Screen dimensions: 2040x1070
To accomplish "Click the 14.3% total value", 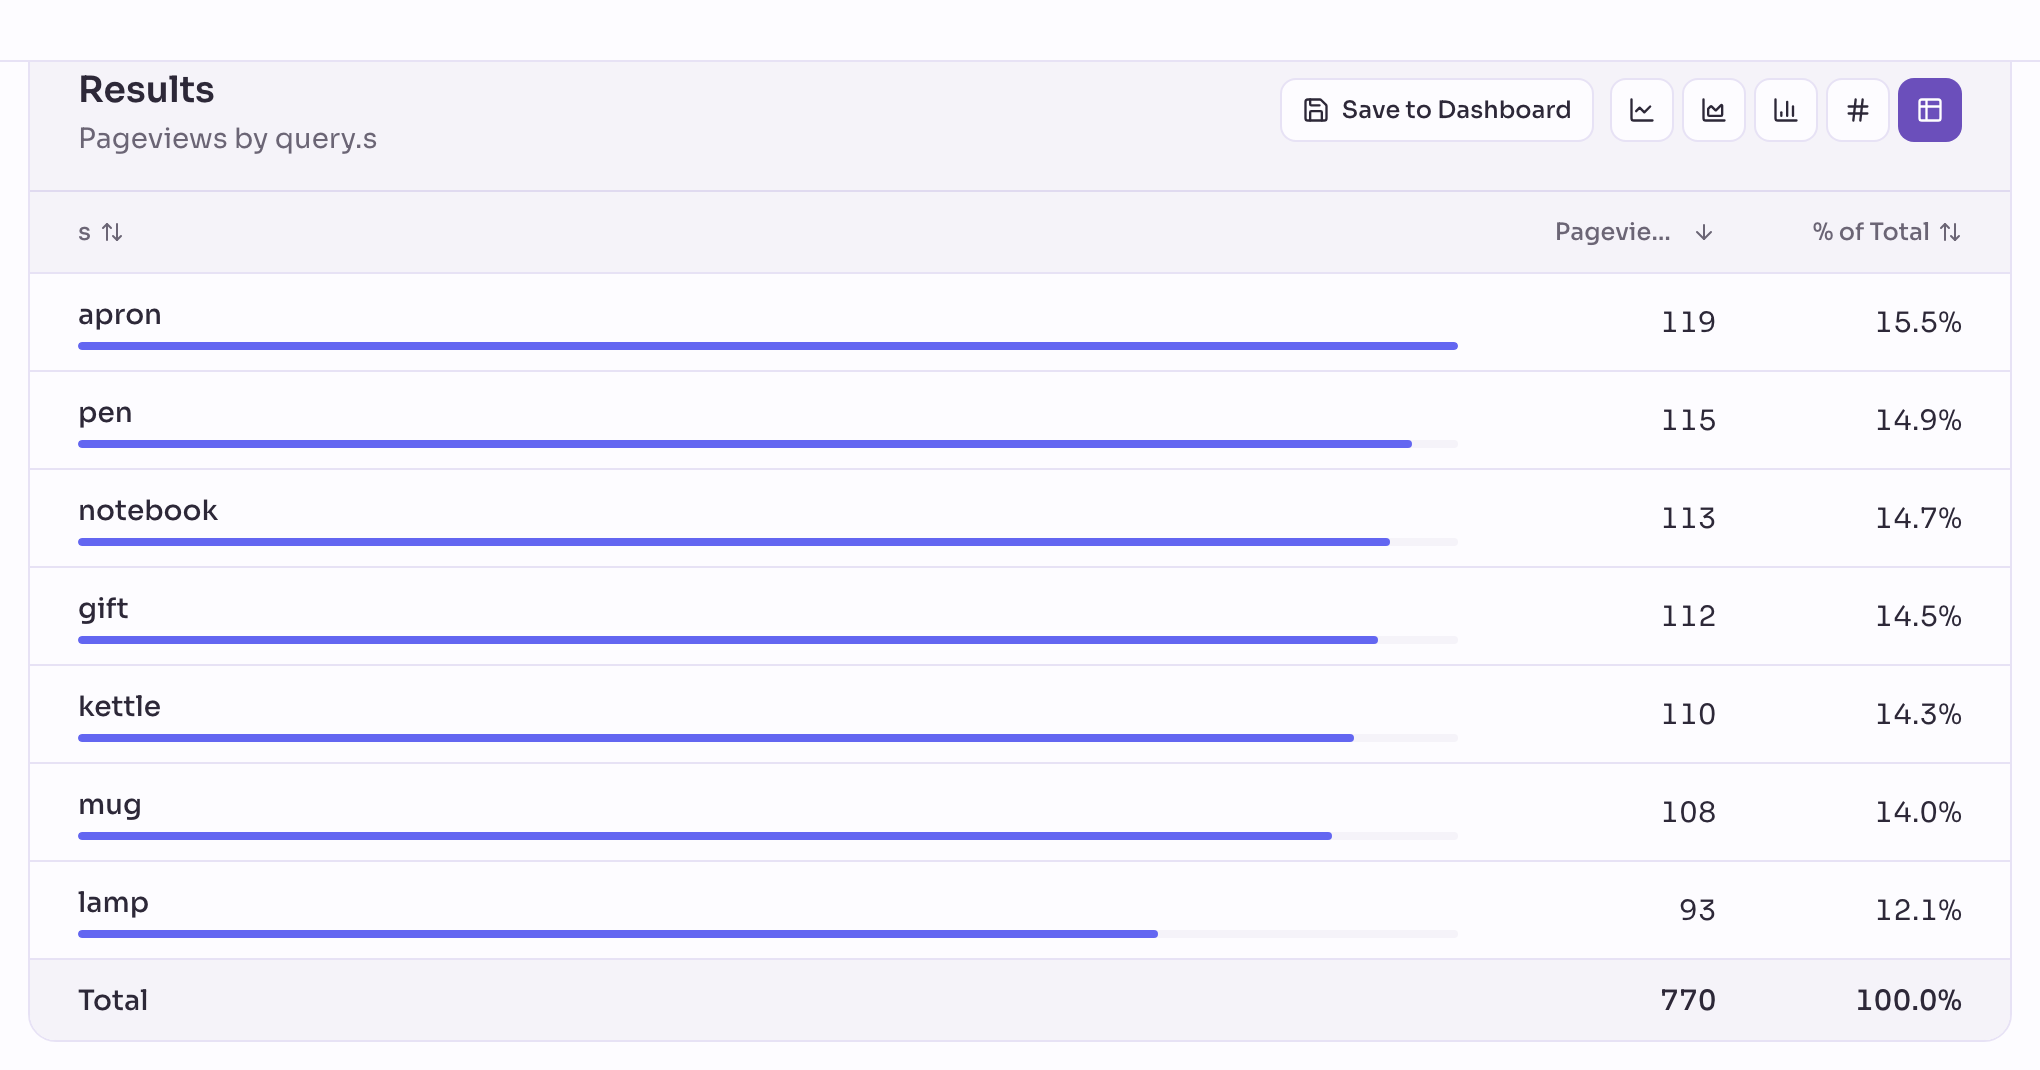I will [1918, 714].
